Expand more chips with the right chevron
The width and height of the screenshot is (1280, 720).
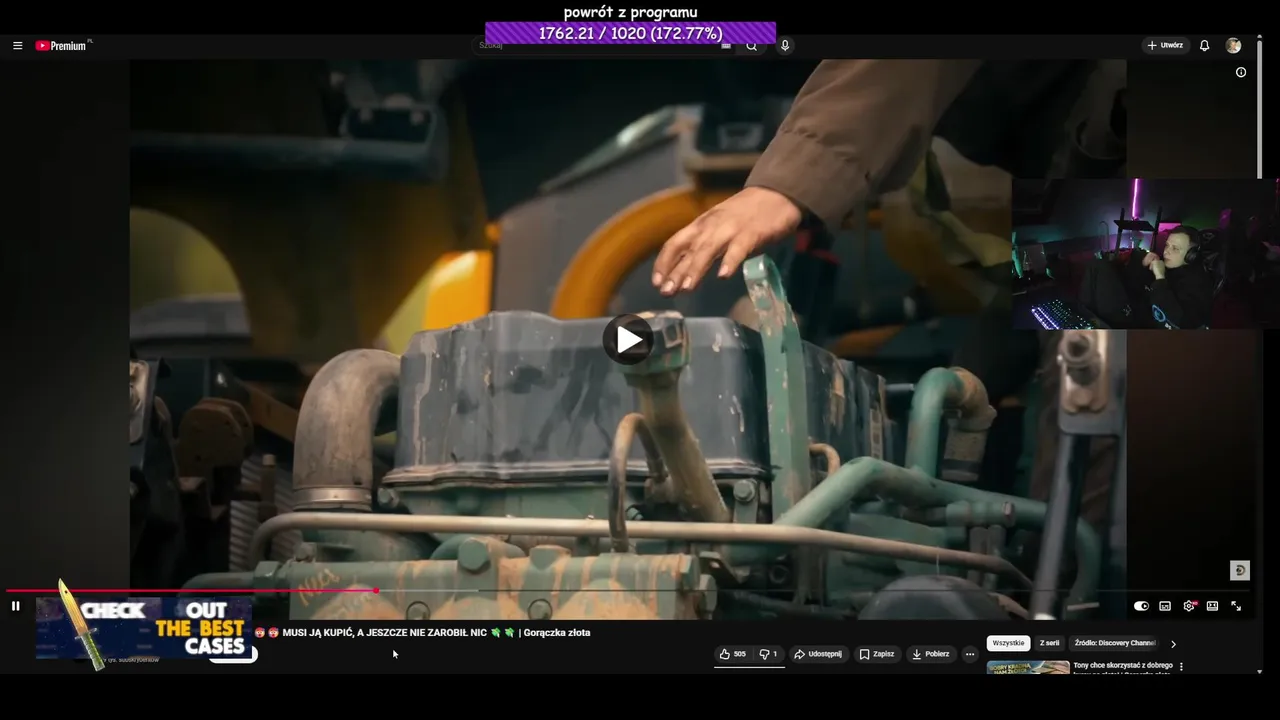coord(1173,644)
